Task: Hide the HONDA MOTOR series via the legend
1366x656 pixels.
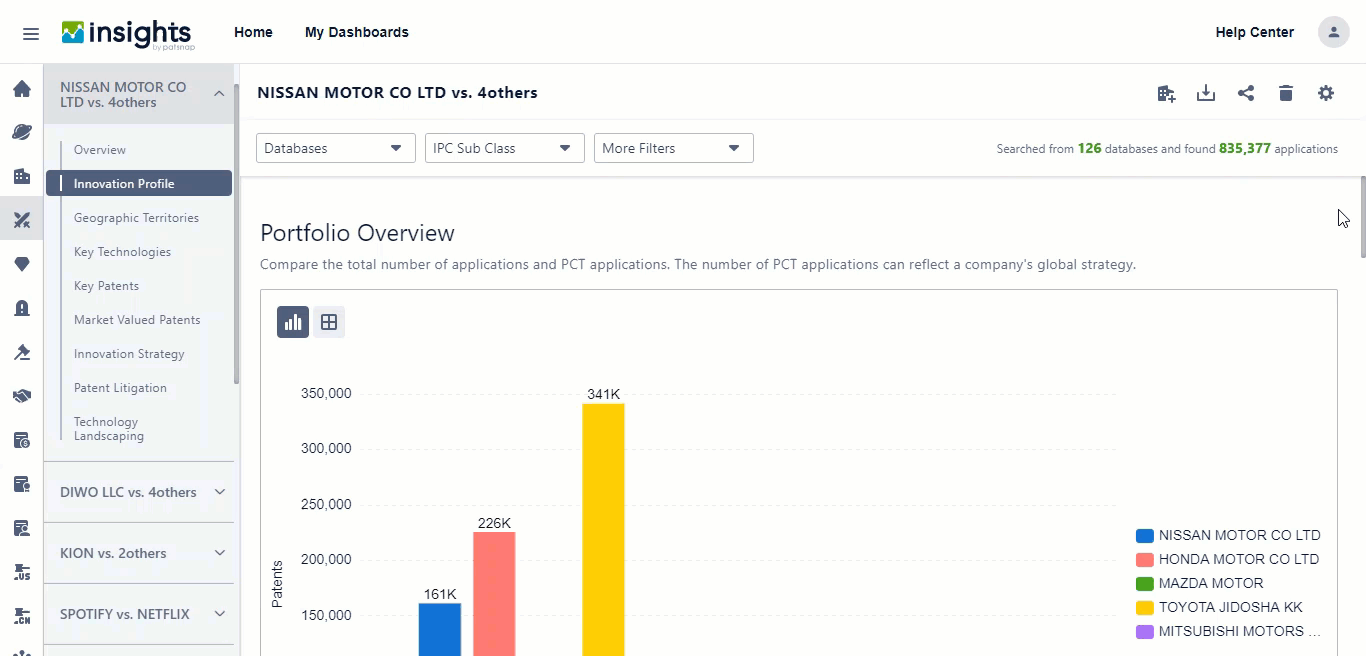Action: click(x=1238, y=559)
